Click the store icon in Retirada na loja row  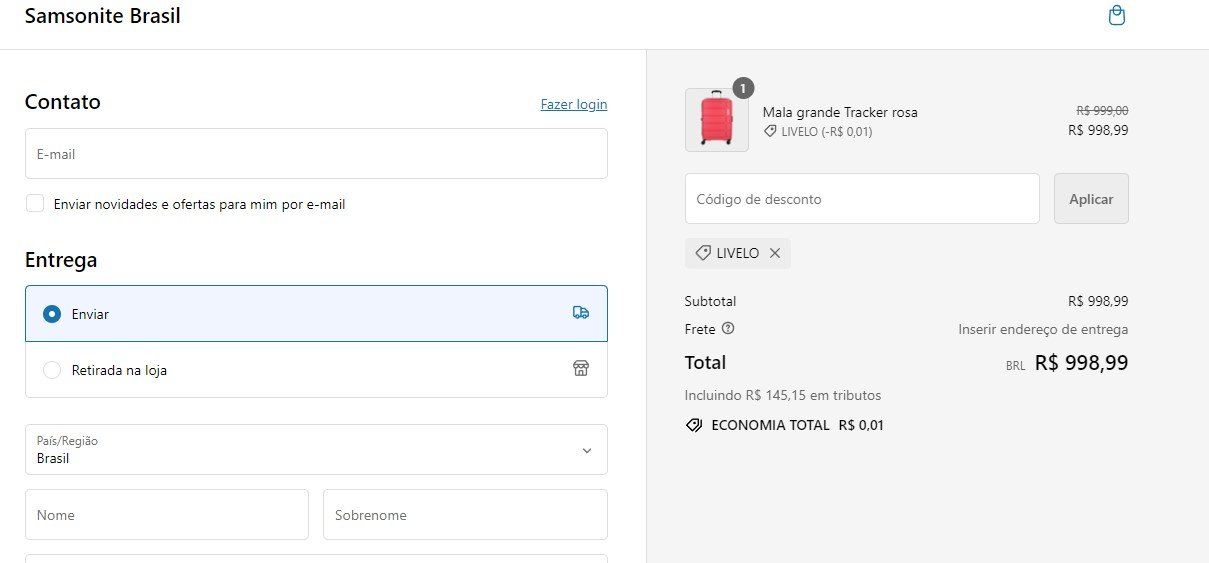581,369
